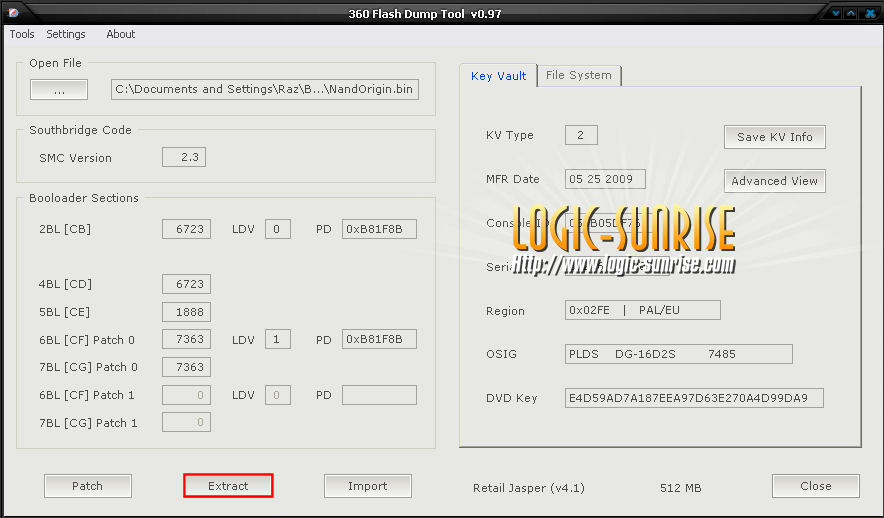This screenshot has height=518, width=884.
Task: Click the 2BL [CB] version field
Action: (186, 229)
